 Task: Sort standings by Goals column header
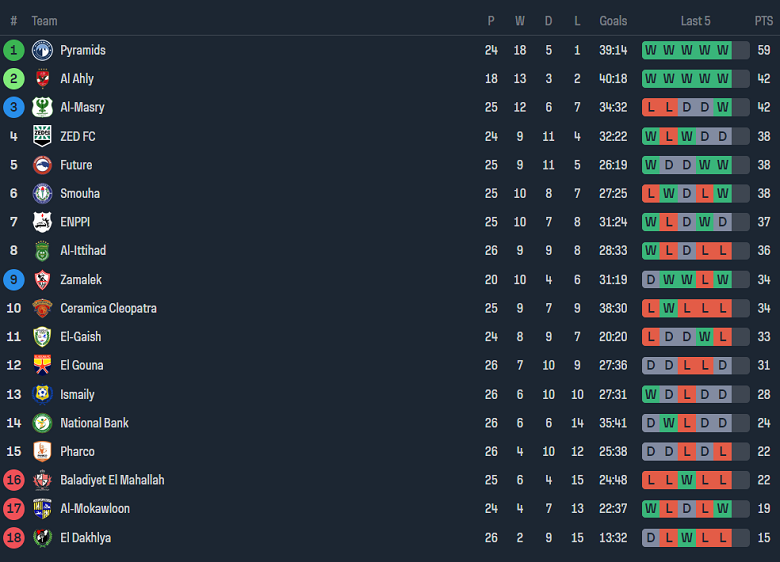tap(613, 21)
